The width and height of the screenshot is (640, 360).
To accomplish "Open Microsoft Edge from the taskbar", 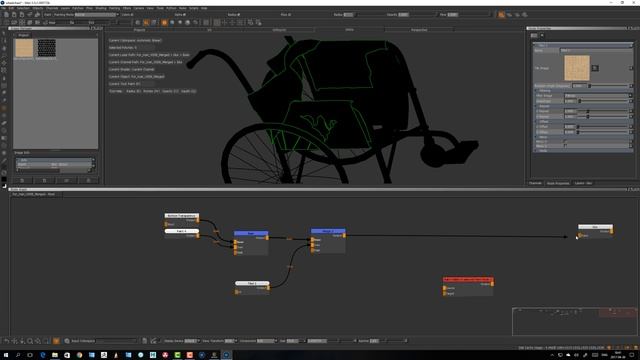I will 42,355.
